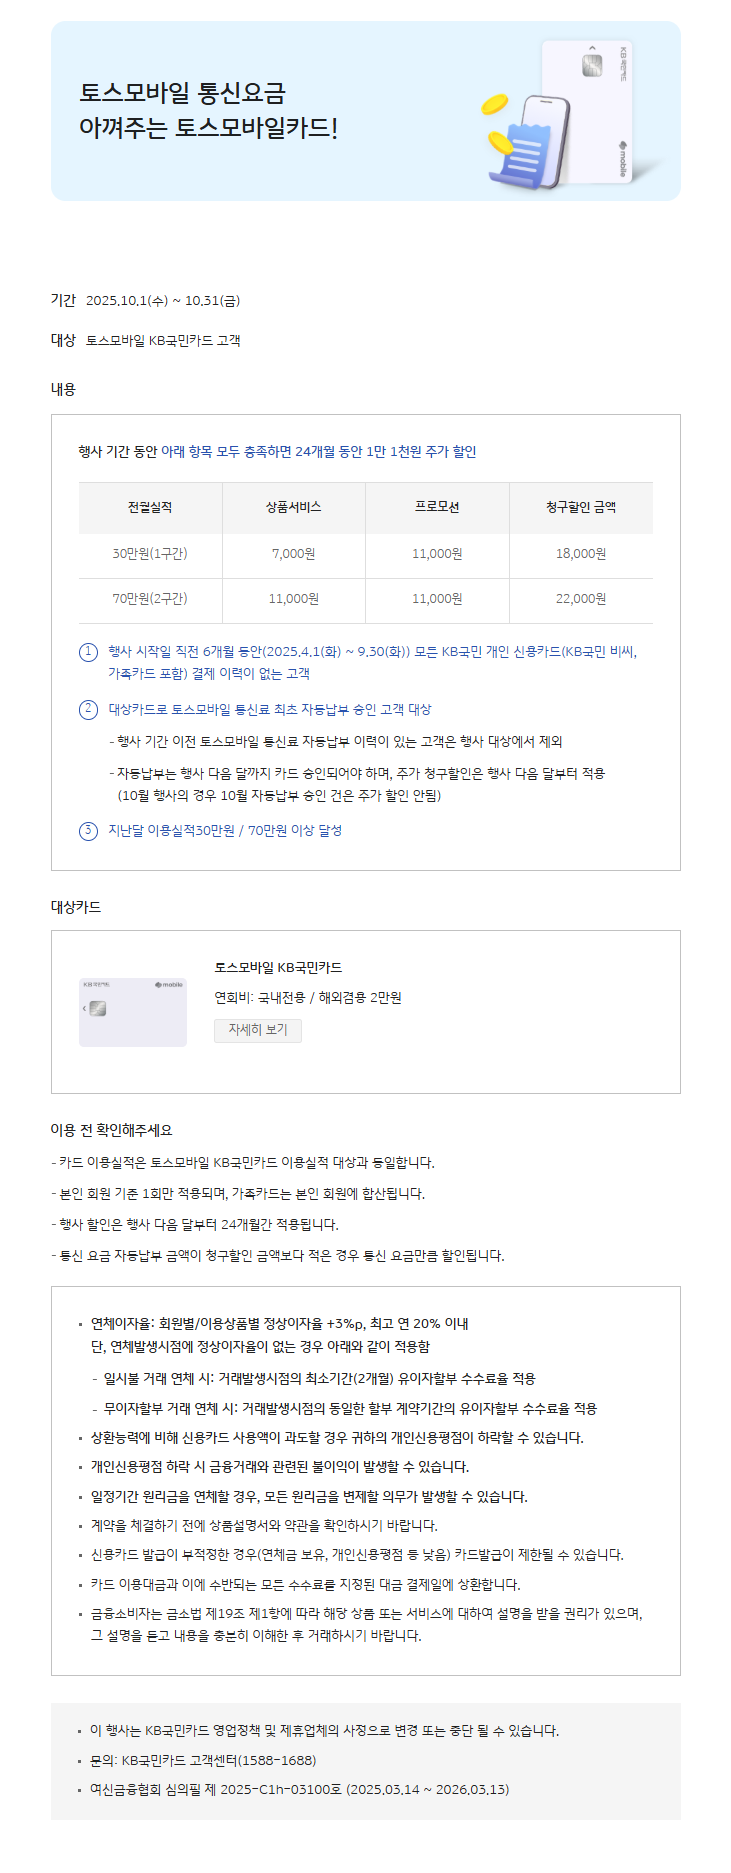Viewport: 731px width, 1873px height.
Task: Click the white KB card image in banner
Action: pos(588,110)
